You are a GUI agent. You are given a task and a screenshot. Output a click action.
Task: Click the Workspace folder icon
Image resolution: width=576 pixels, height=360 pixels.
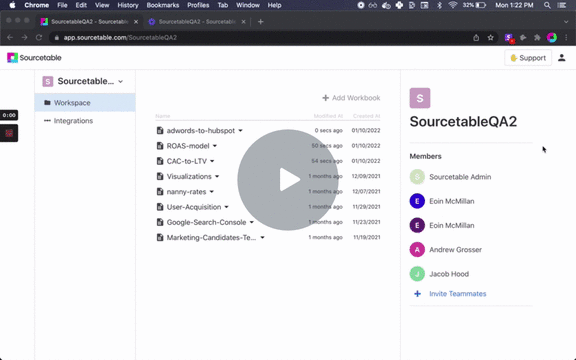[47, 102]
